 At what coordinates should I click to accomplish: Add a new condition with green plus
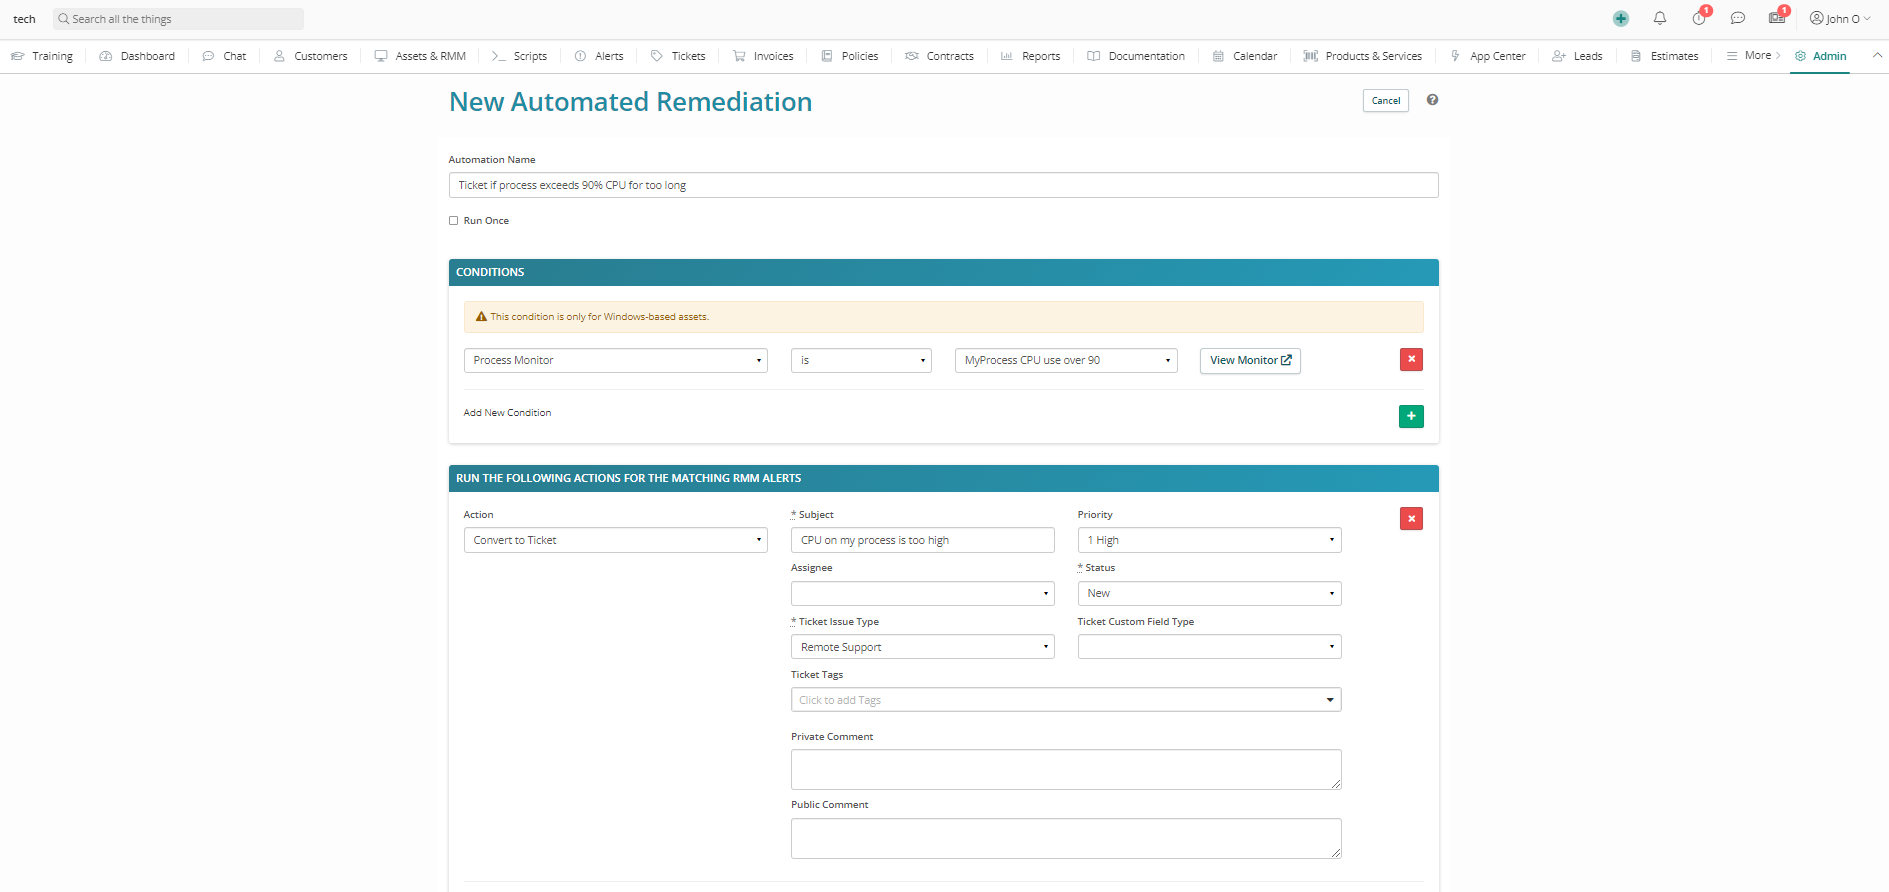pos(1410,416)
